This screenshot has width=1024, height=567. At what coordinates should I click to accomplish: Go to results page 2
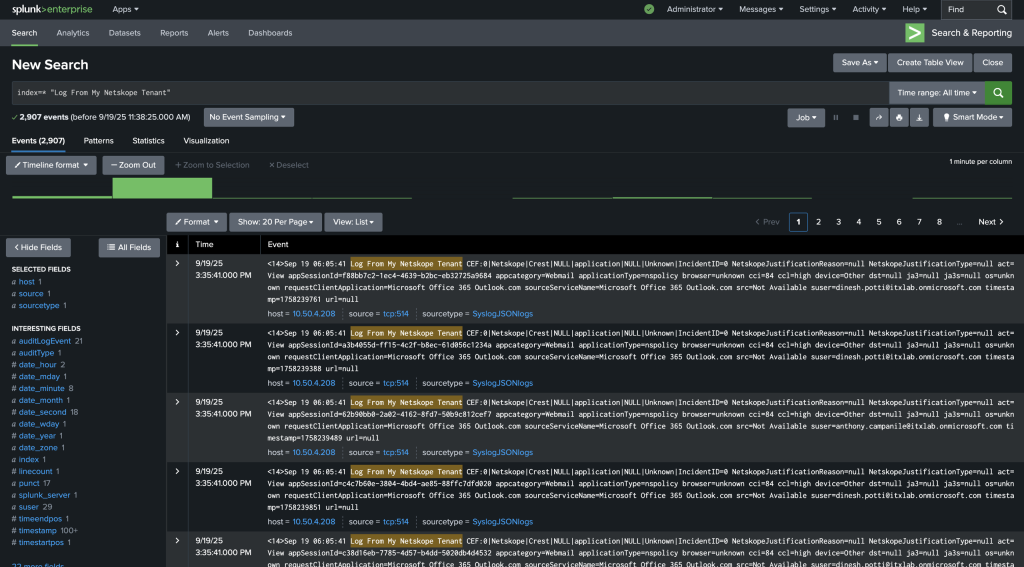(x=818, y=222)
